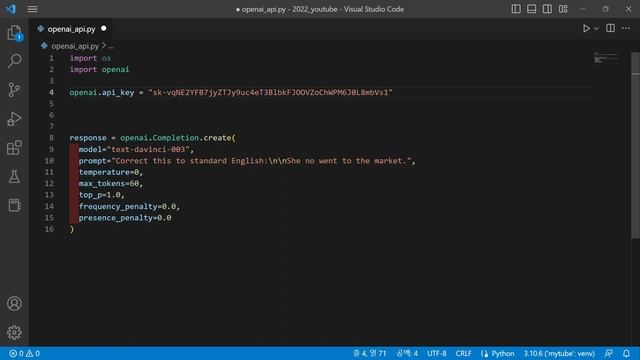Open the Manage settings gear
Image resolution: width=640 pixels, height=360 pixels.
(x=14, y=332)
